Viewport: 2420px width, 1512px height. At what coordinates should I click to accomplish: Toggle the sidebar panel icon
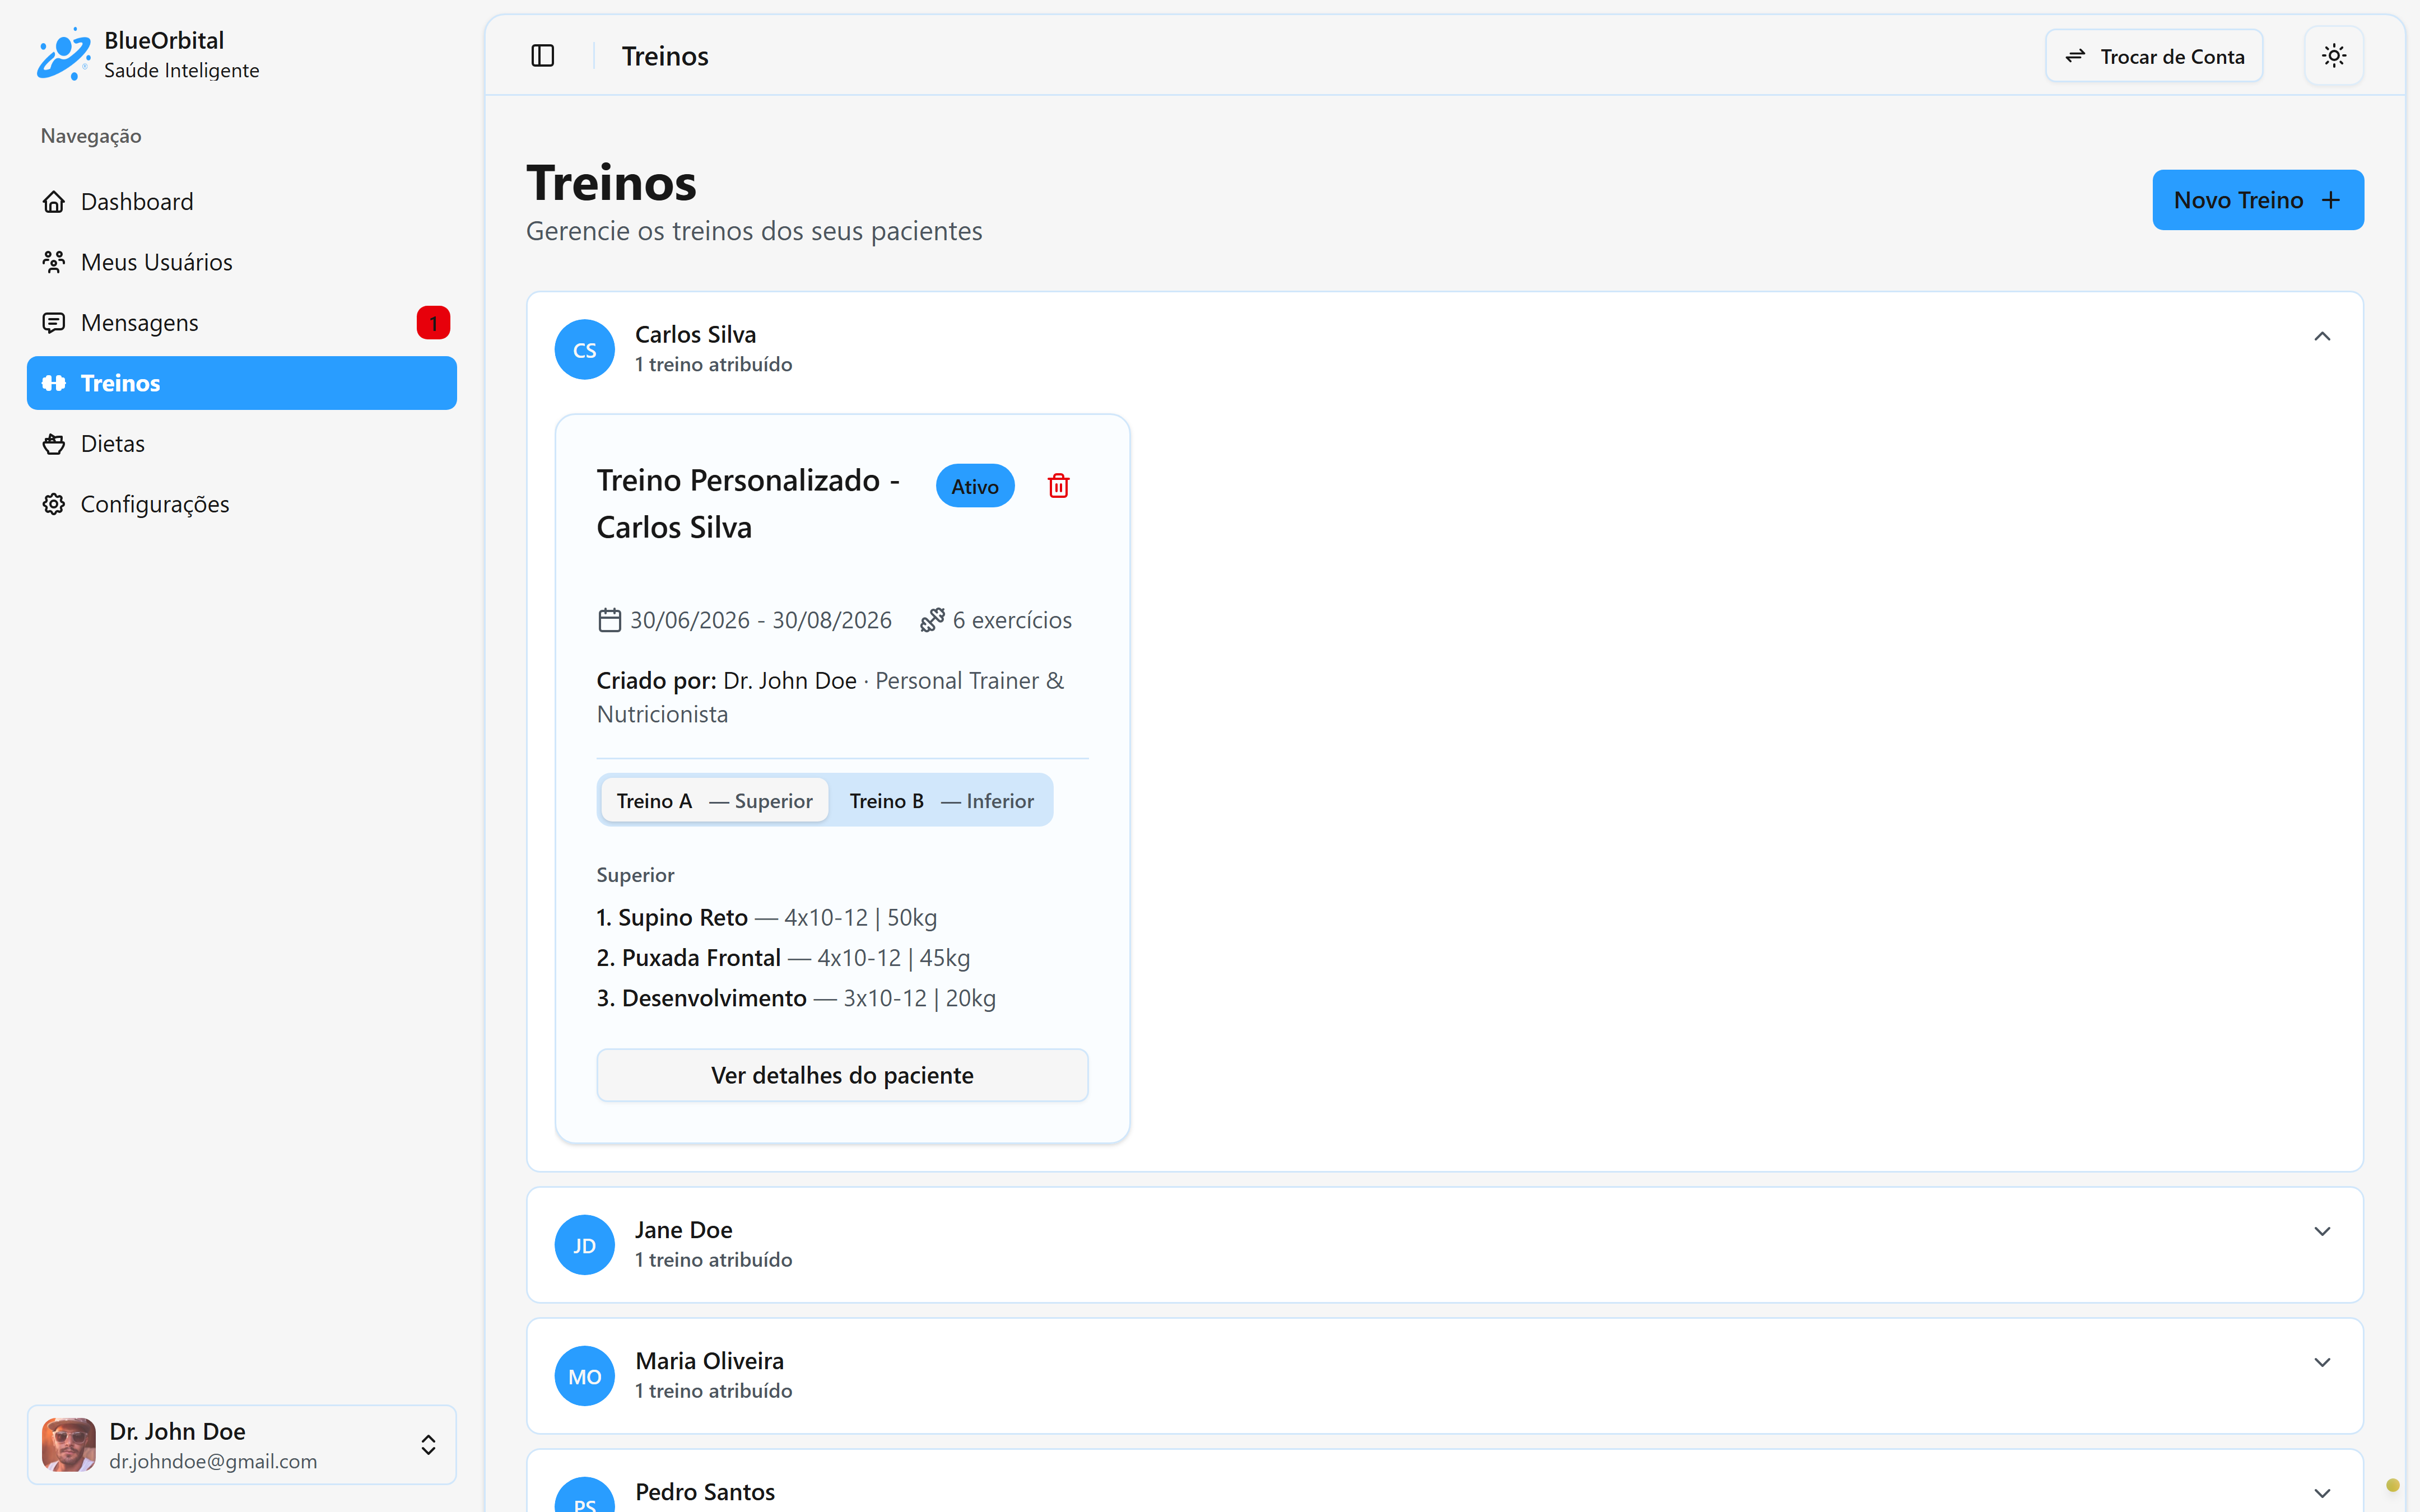click(542, 56)
